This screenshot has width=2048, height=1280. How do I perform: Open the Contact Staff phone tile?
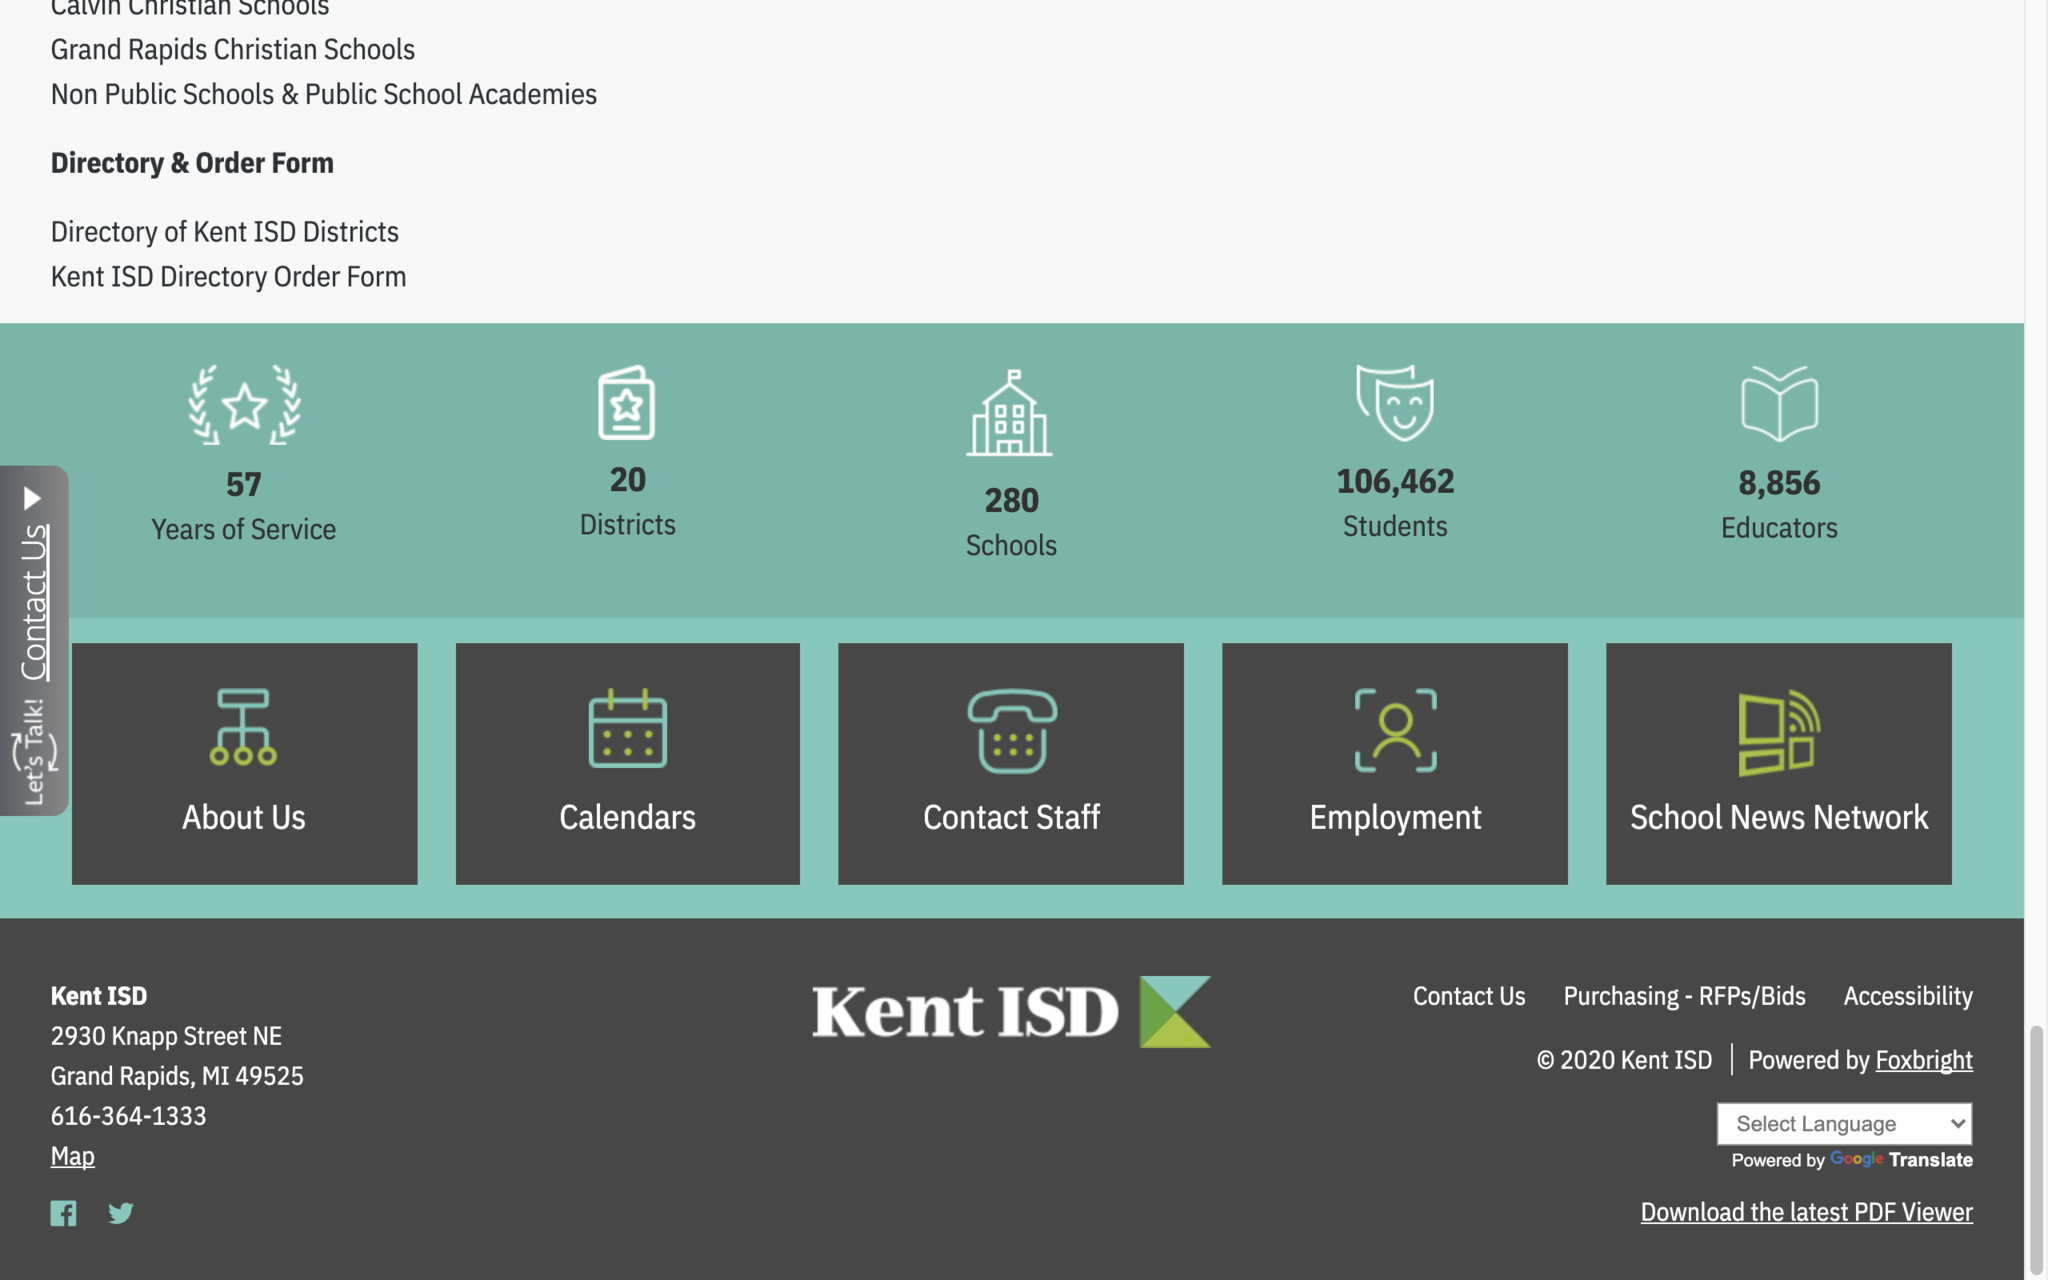click(x=1010, y=763)
